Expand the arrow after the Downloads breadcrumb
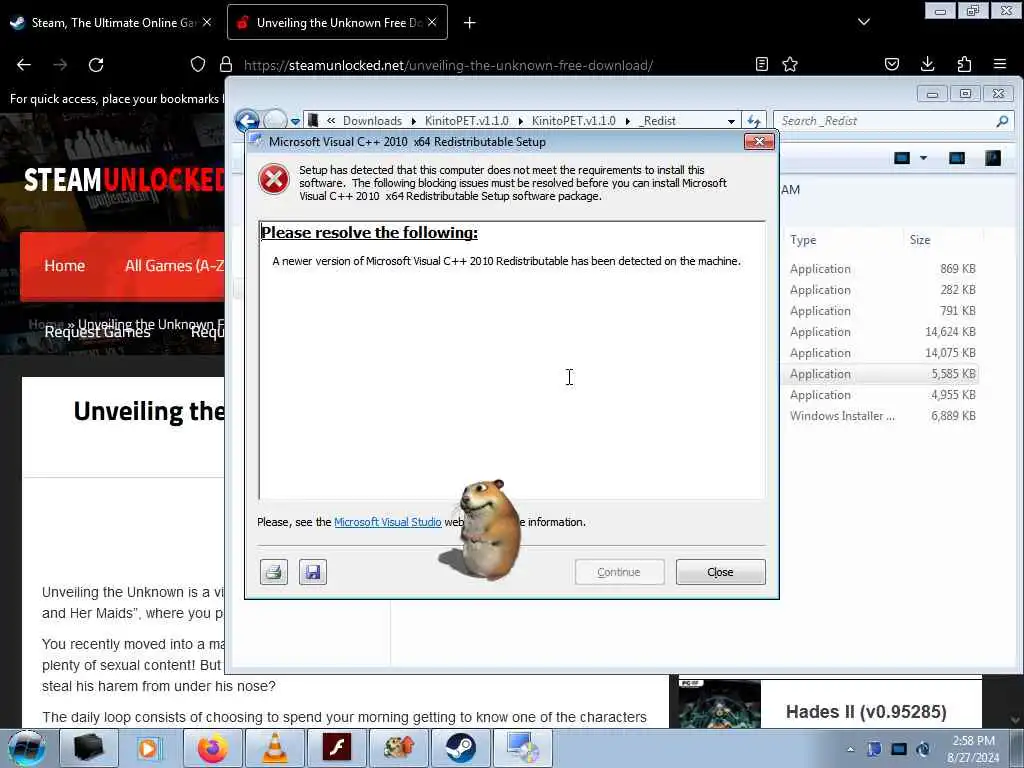The height and width of the screenshot is (768, 1024). coord(413,121)
